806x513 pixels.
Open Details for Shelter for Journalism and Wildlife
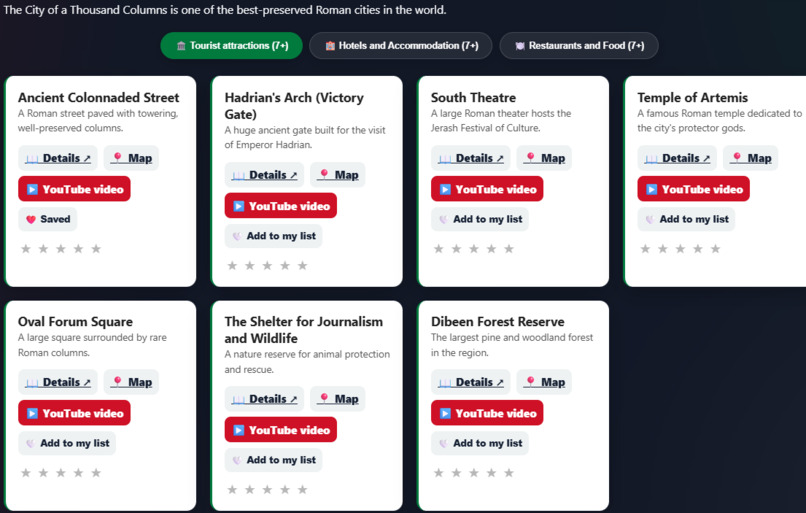click(x=264, y=399)
